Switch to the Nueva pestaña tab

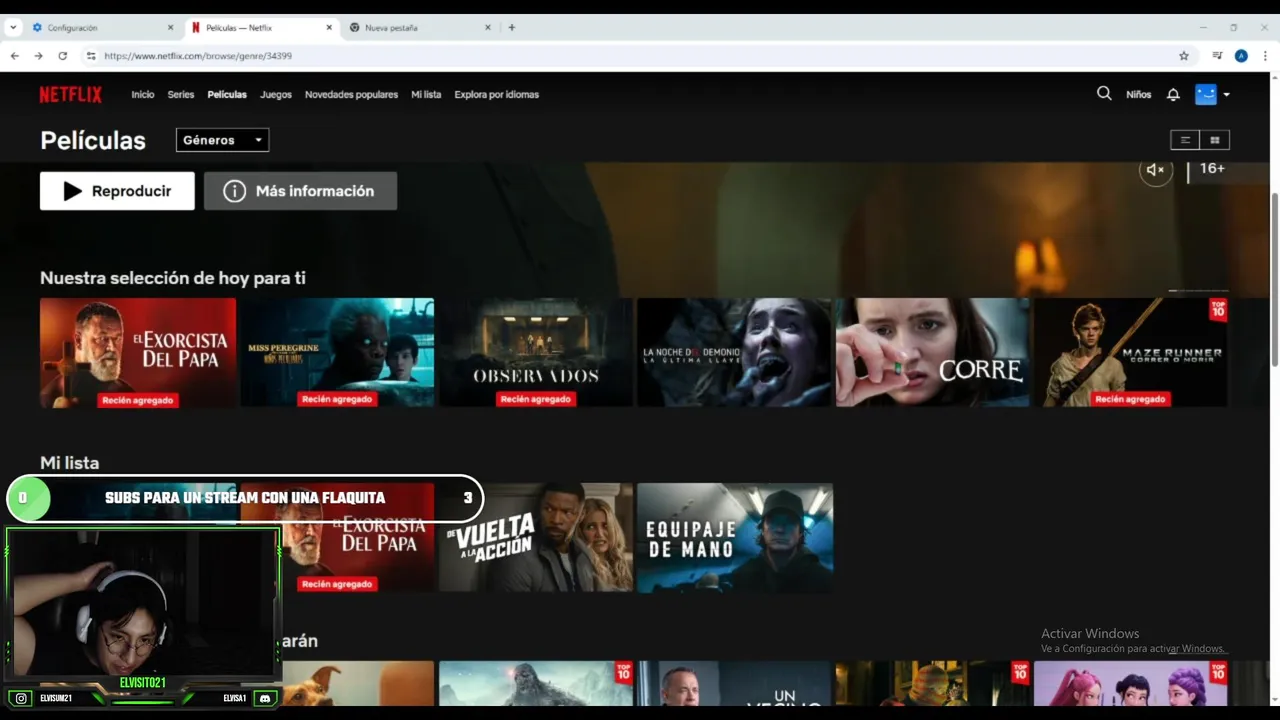pyautogui.click(x=420, y=28)
